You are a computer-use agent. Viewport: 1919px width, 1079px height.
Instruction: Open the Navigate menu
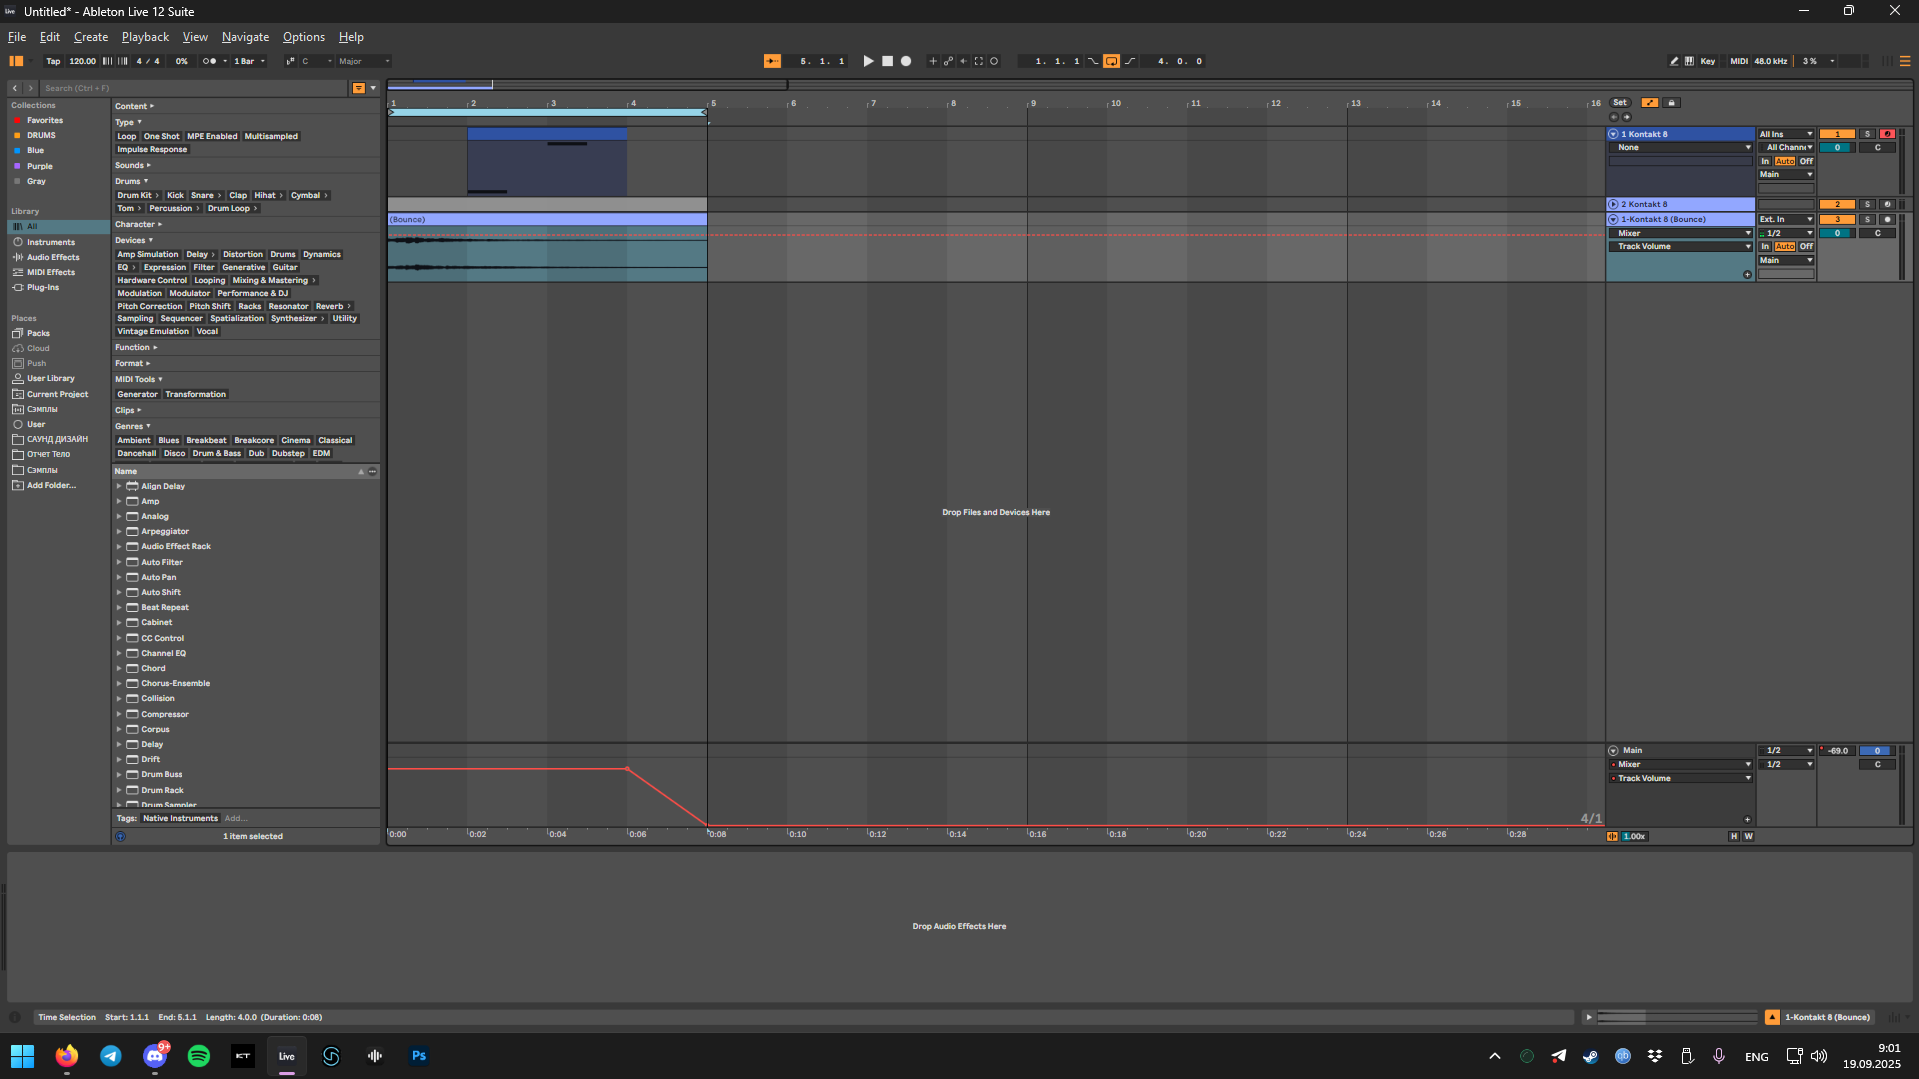[245, 37]
